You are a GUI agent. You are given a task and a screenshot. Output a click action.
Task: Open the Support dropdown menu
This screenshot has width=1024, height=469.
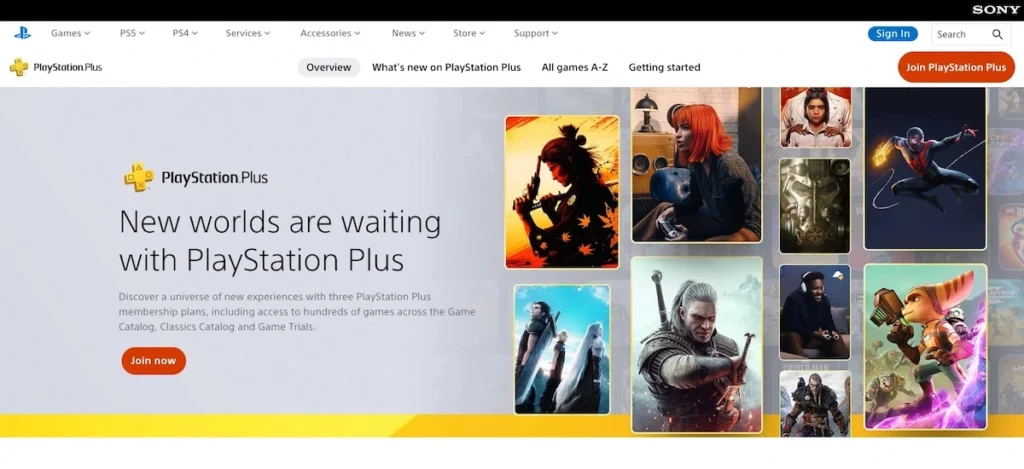536,33
